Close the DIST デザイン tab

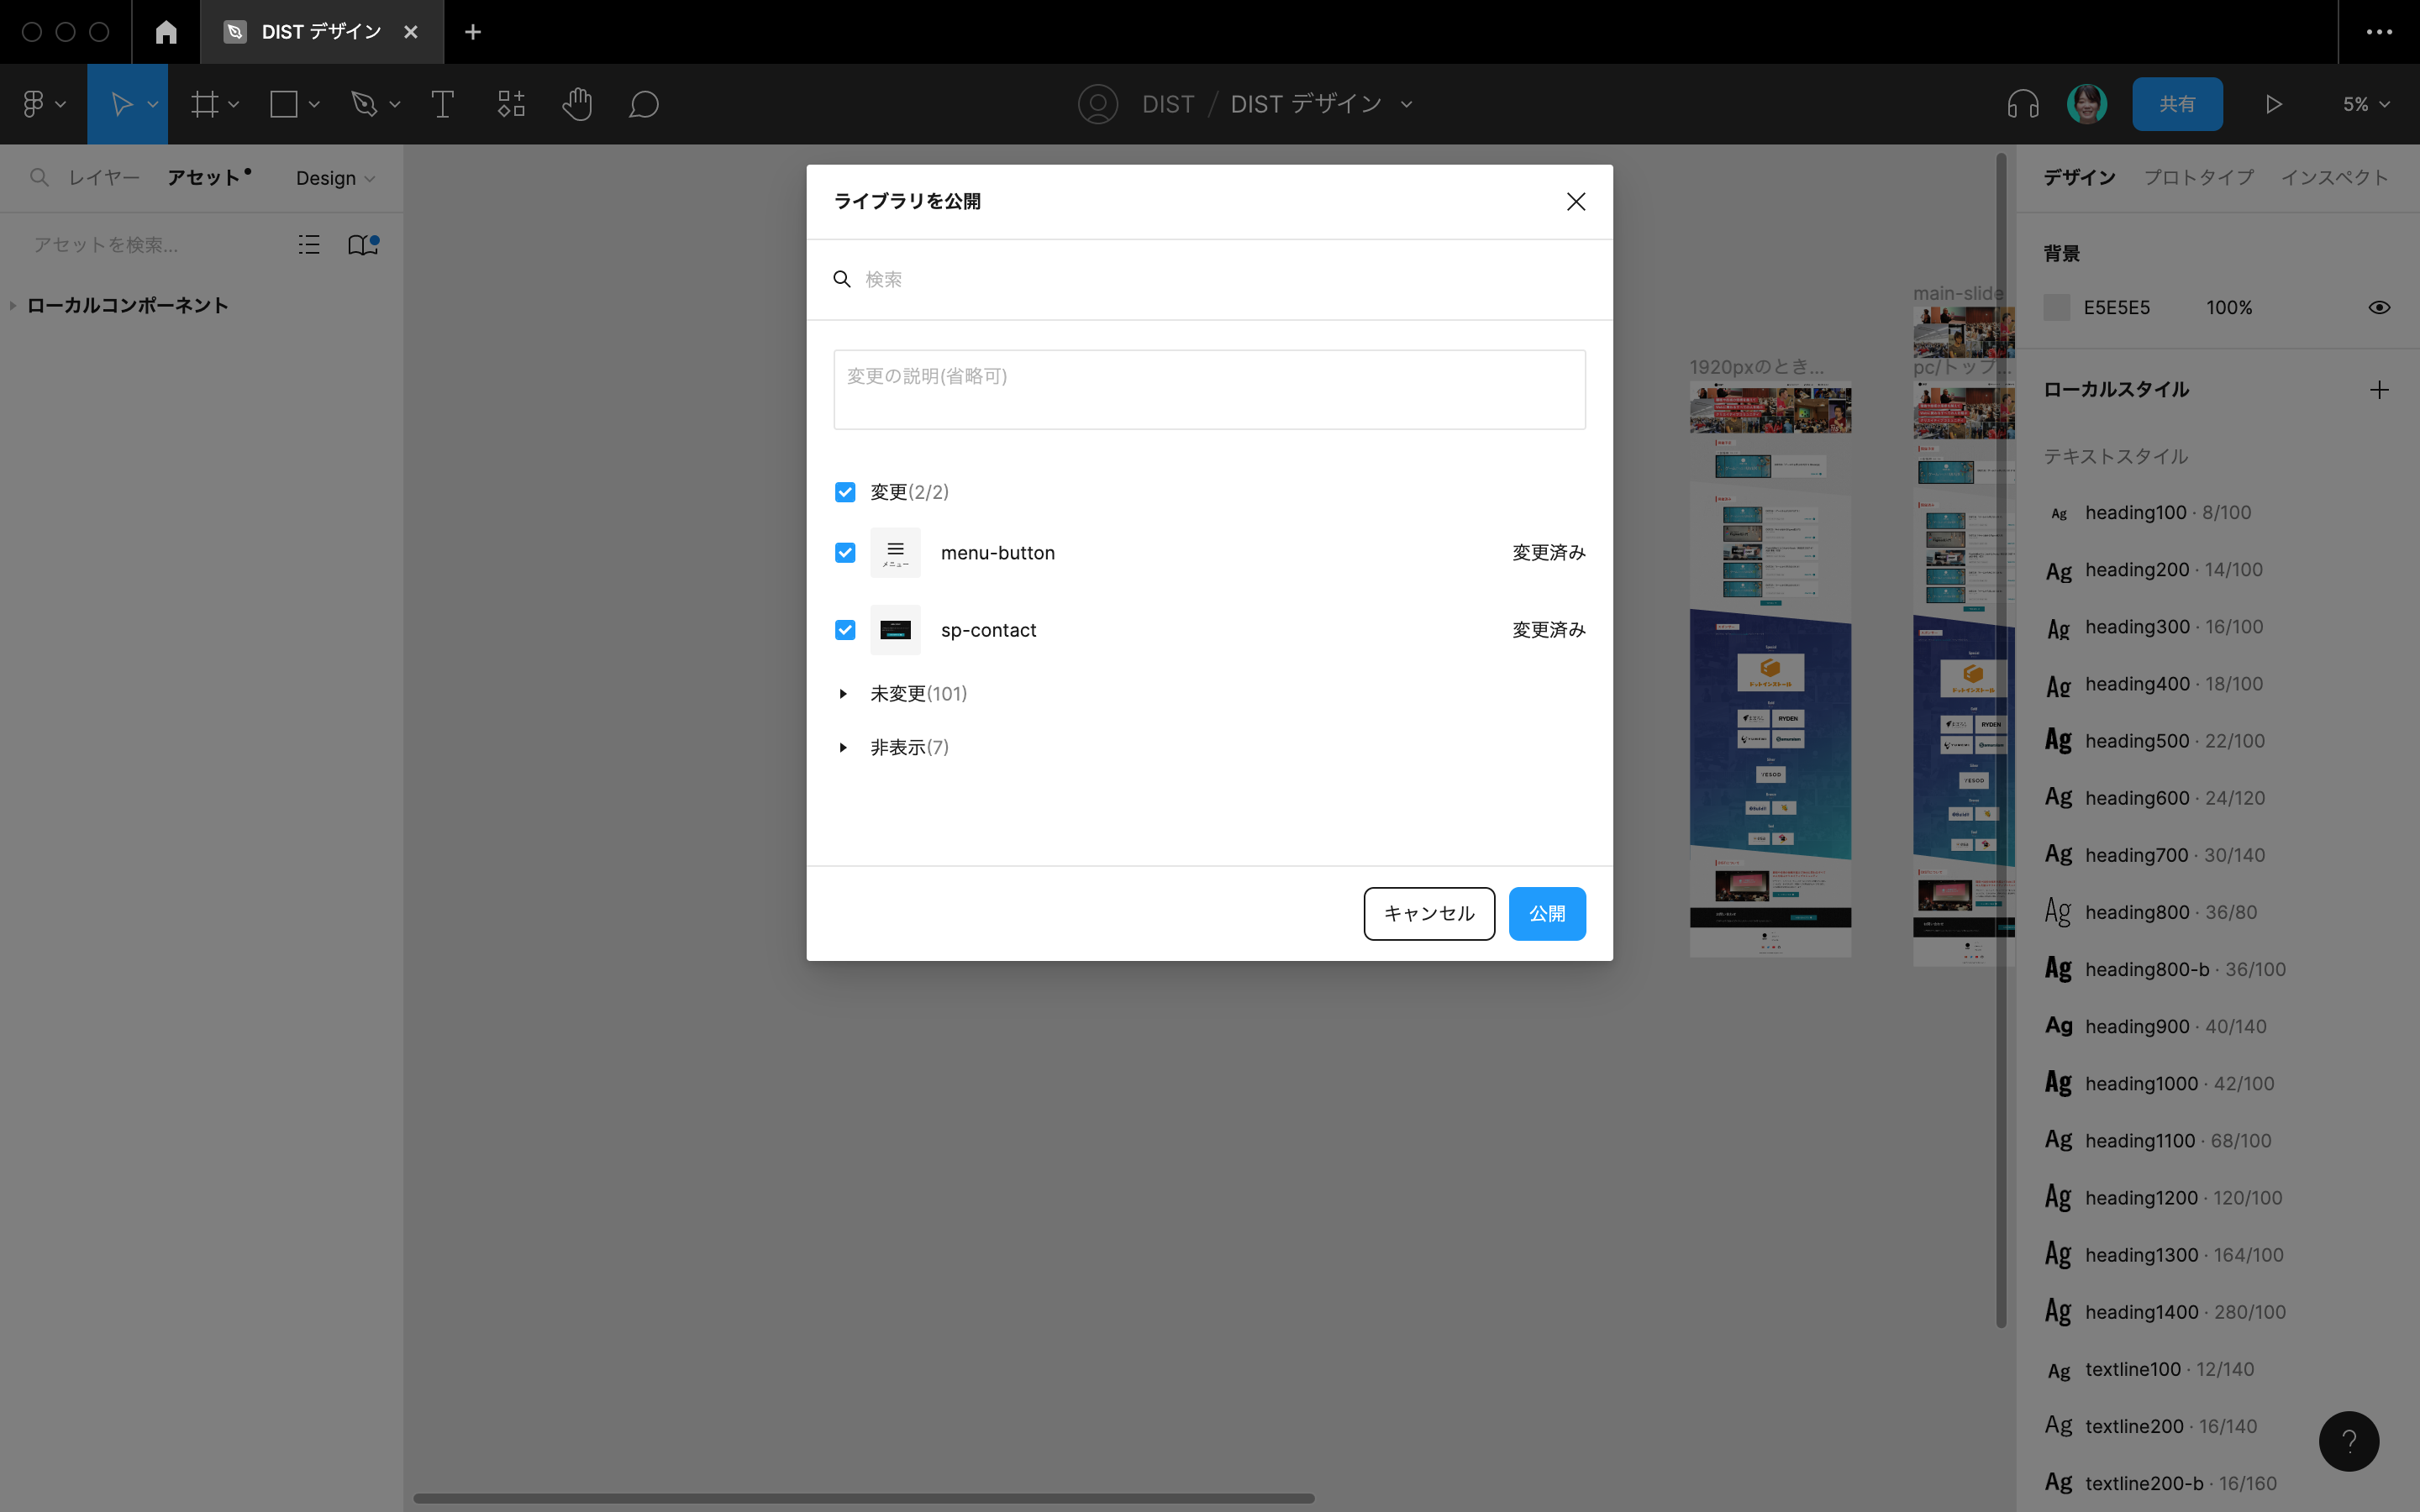click(x=411, y=32)
